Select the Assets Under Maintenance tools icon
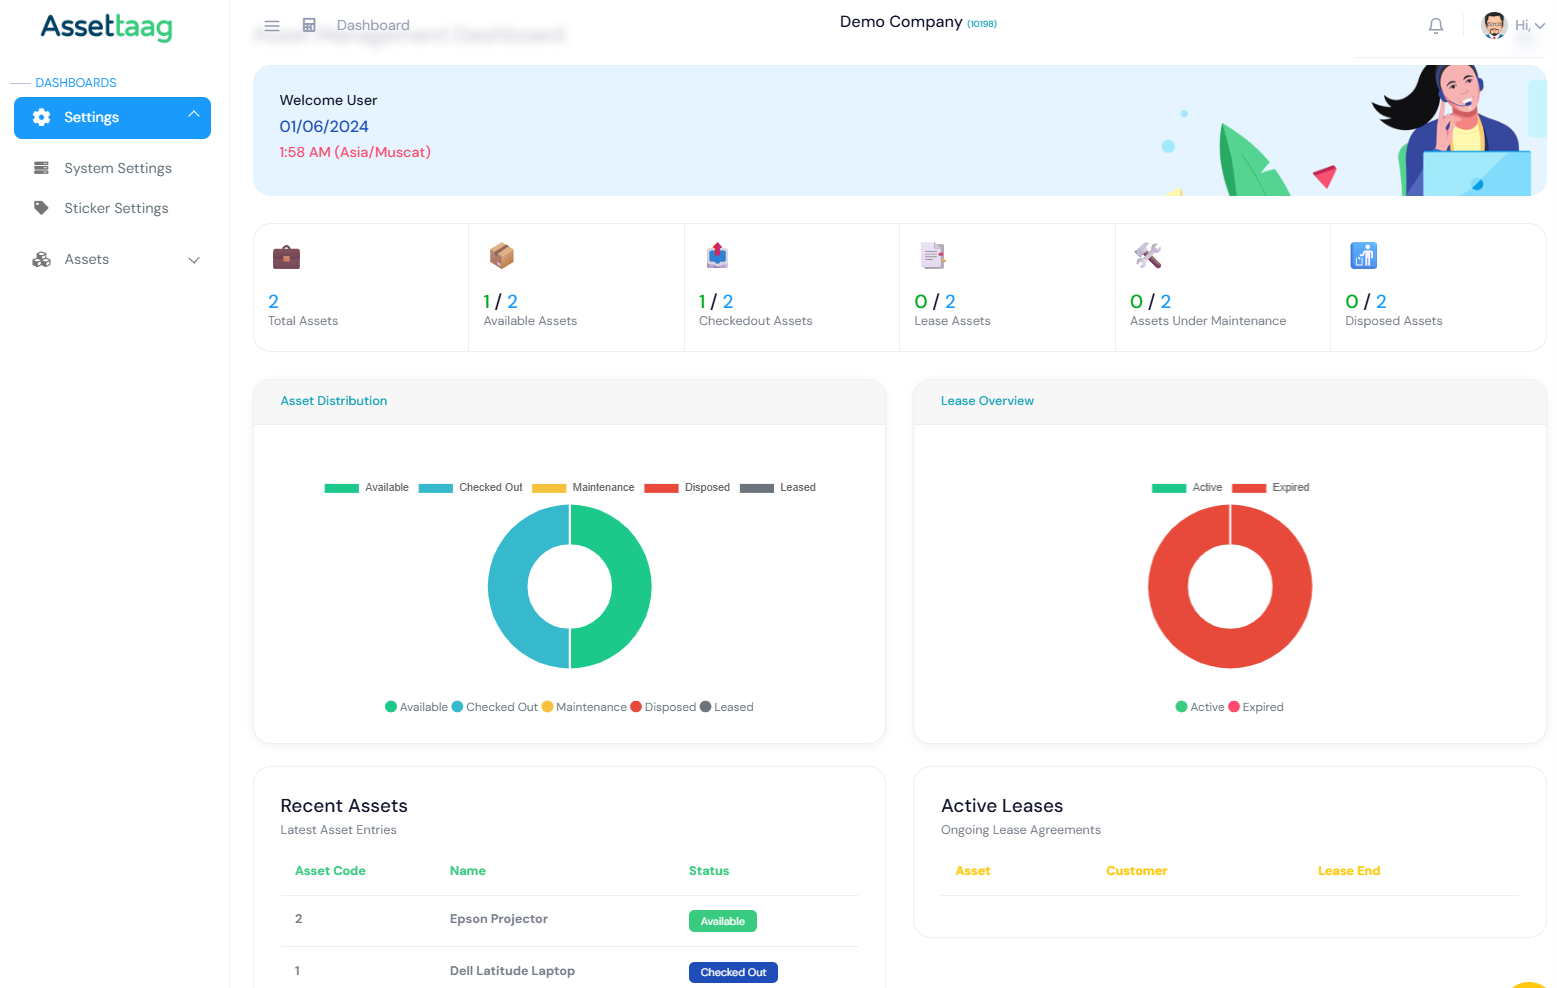1557x988 pixels. tap(1148, 256)
